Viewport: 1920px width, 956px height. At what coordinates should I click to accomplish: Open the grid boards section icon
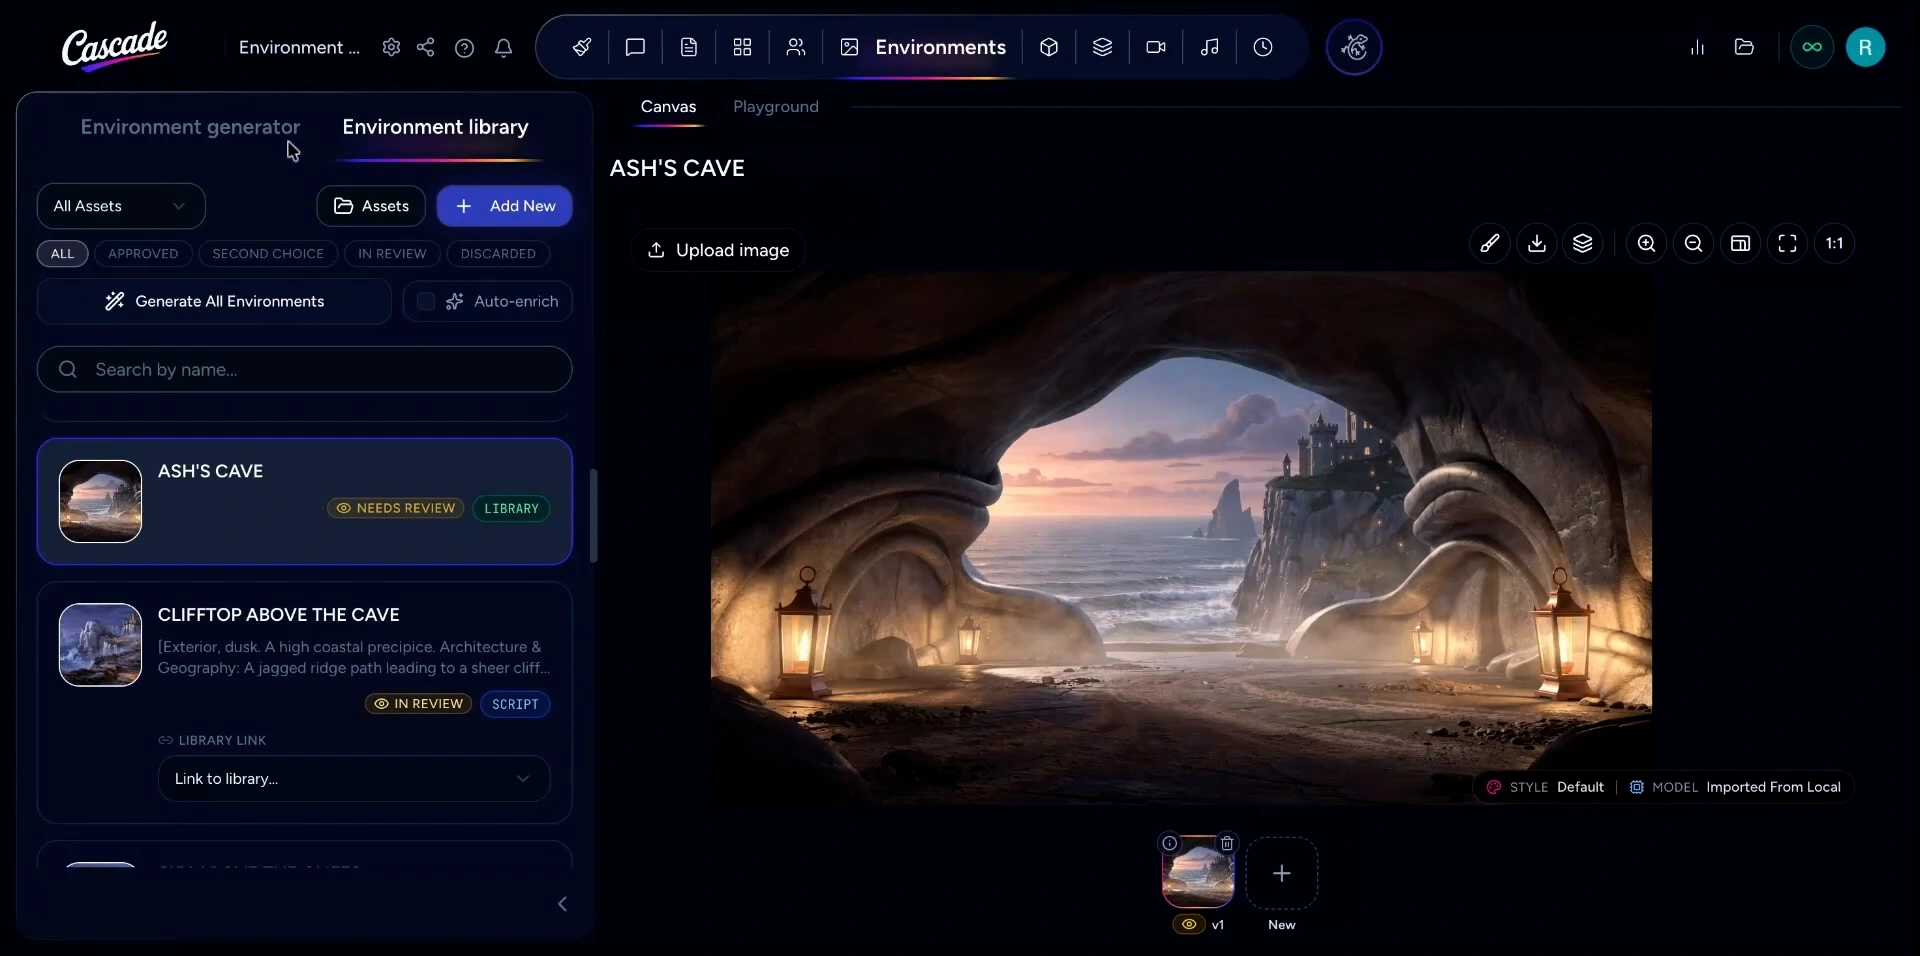pyautogui.click(x=742, y=47)
